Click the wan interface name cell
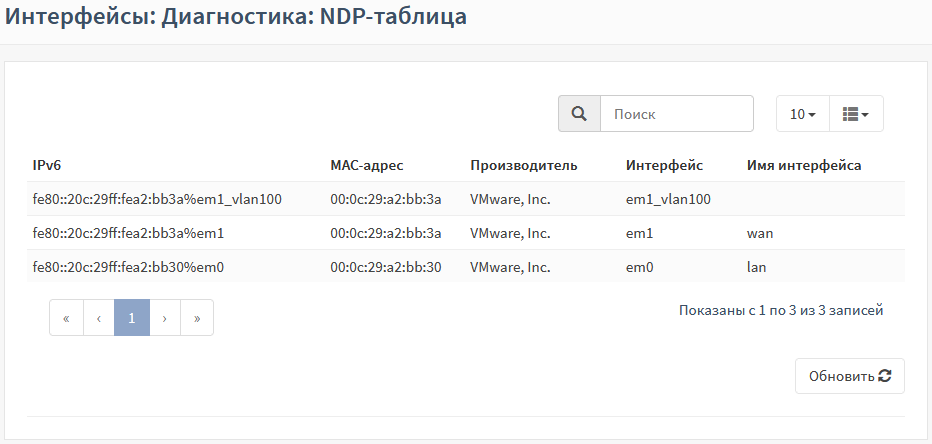Image resolution: width=932 pixels, height=444 pixels. 760,233
